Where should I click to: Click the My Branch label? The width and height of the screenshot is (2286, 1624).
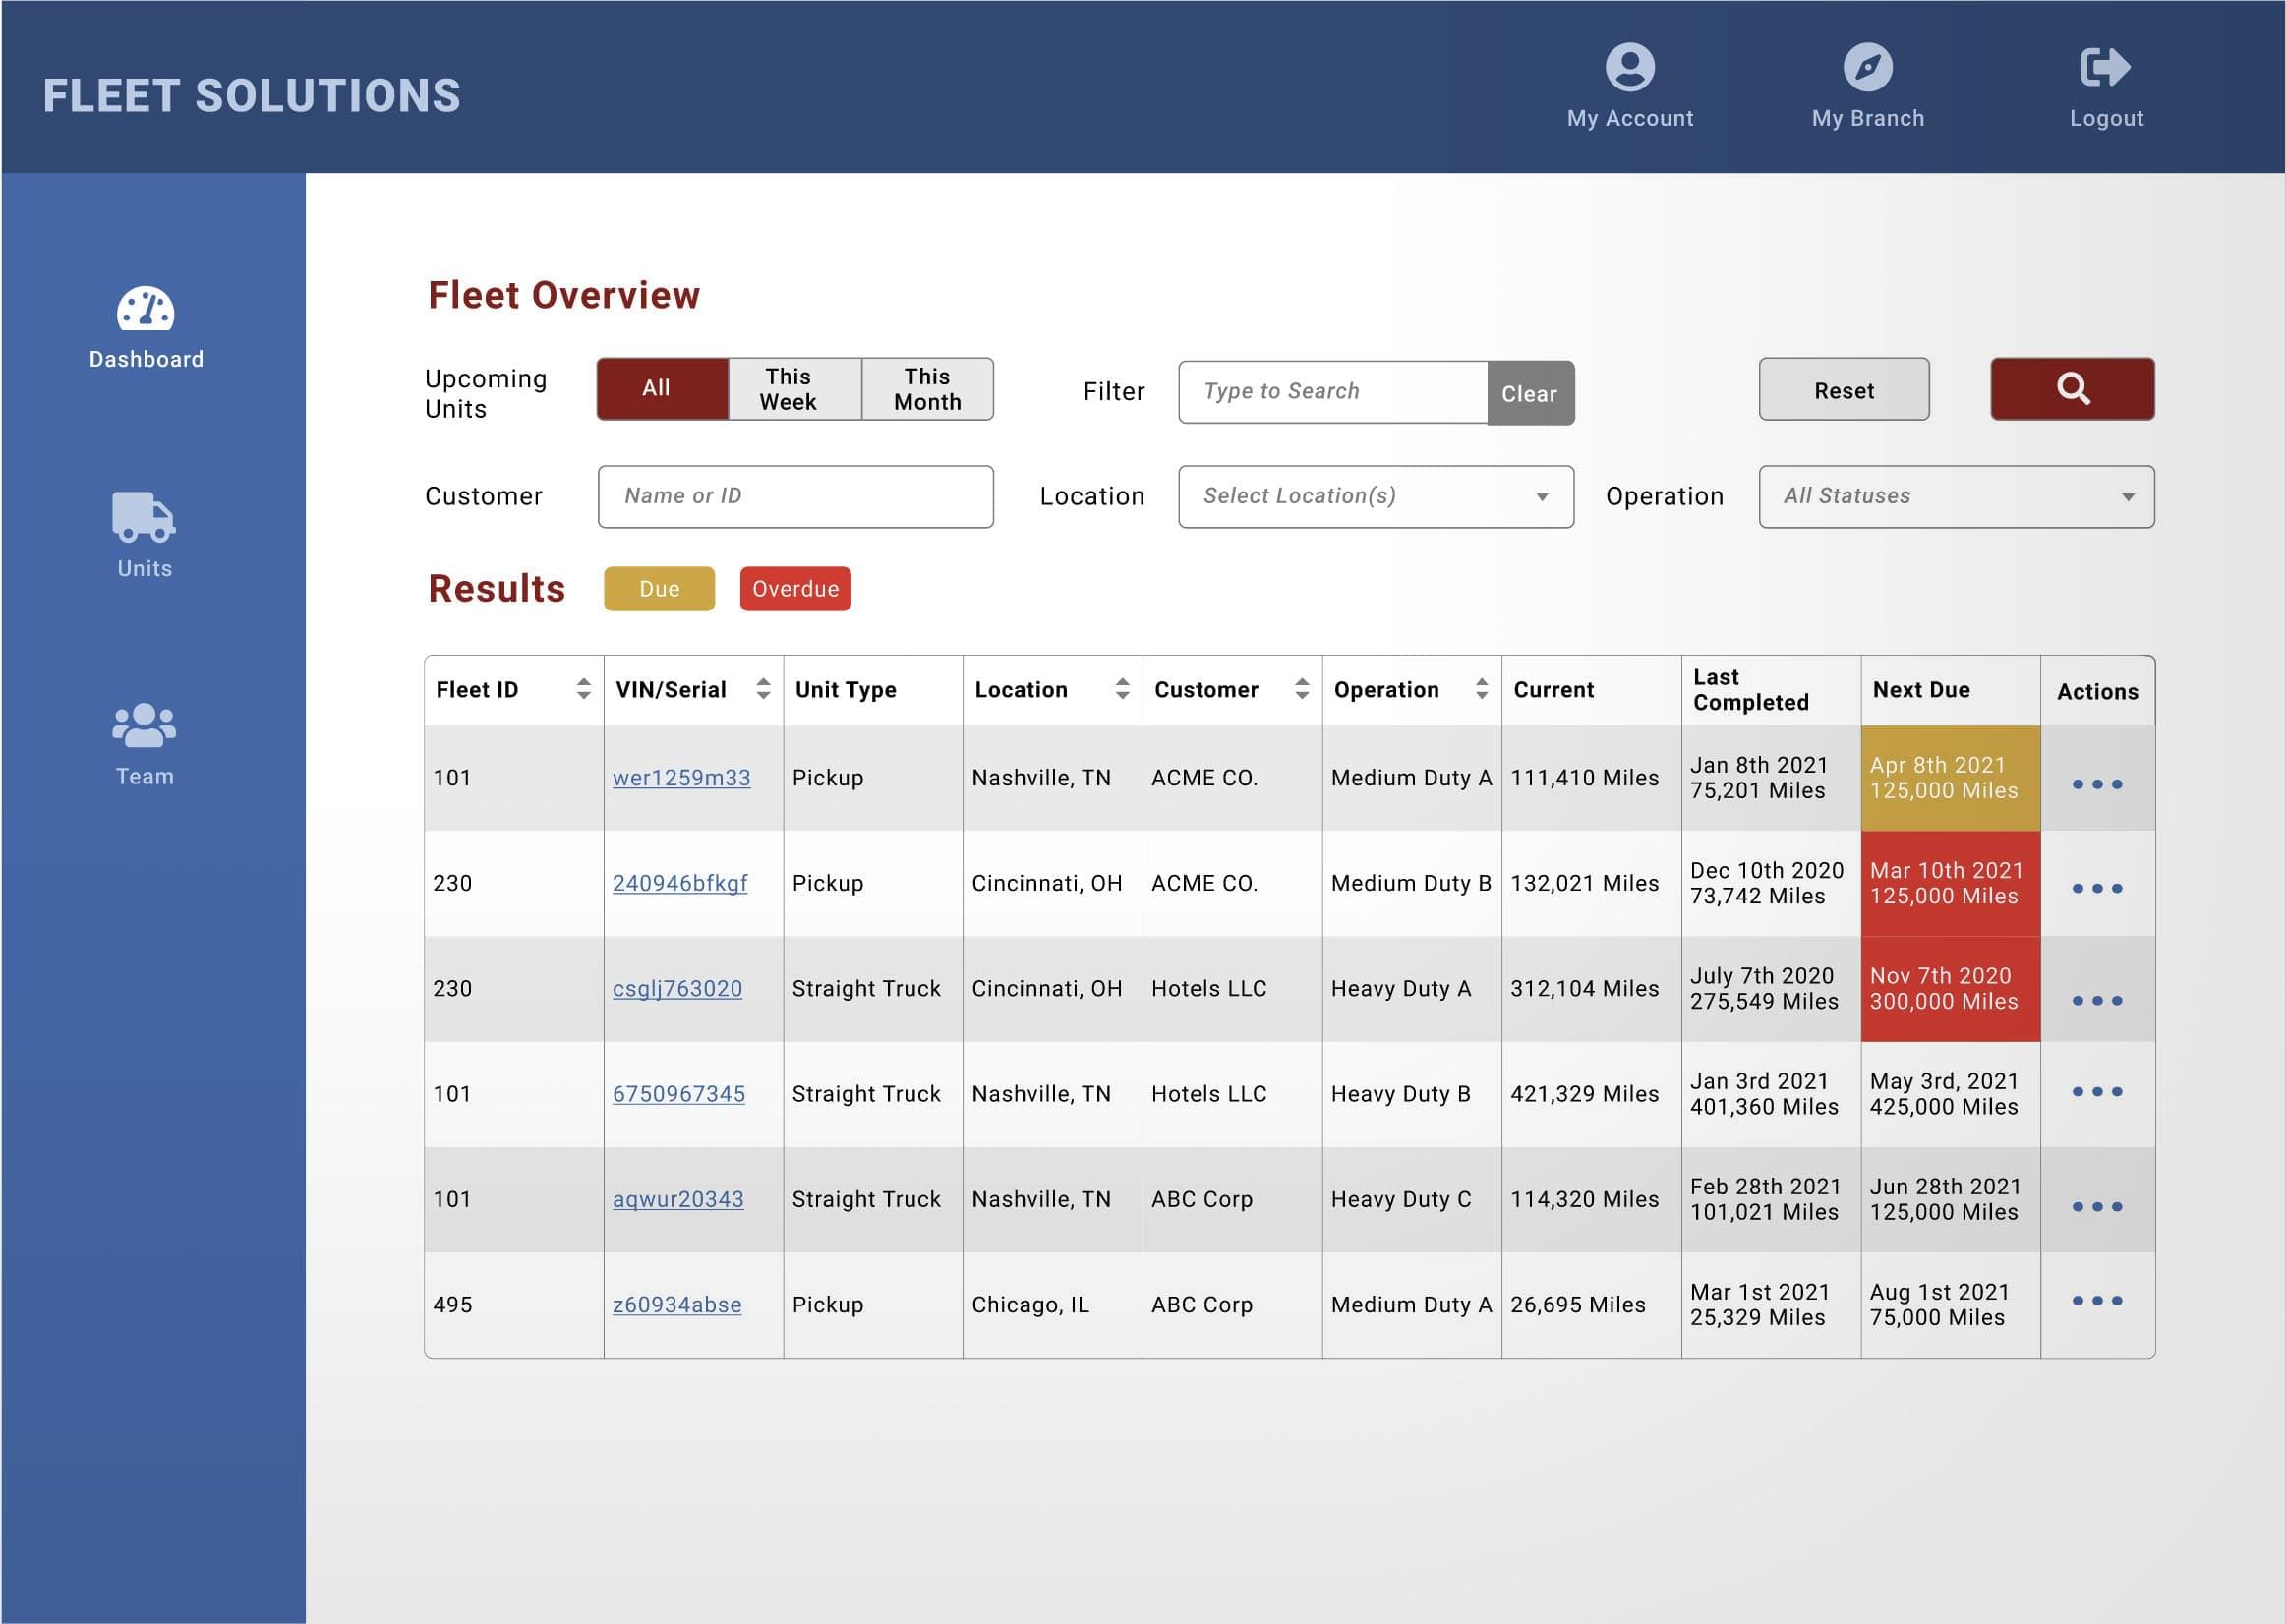[x=1867, y=118]
